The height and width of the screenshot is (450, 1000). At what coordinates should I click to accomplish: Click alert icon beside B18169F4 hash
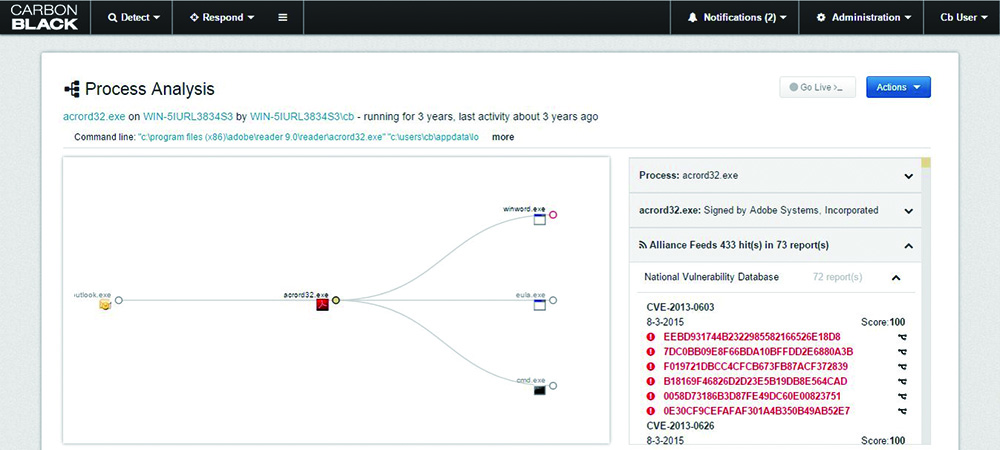coord(651,381)
